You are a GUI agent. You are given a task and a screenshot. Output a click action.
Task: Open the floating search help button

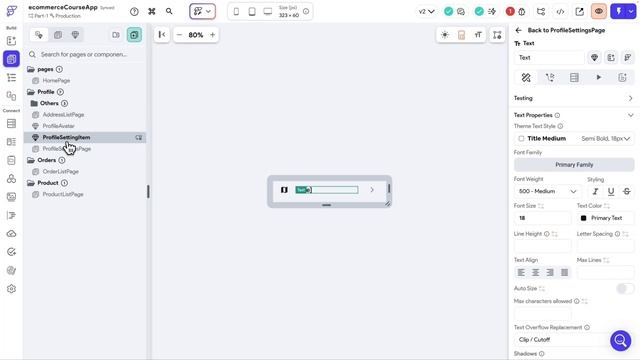pyautogui.click(x=620, y=340)
